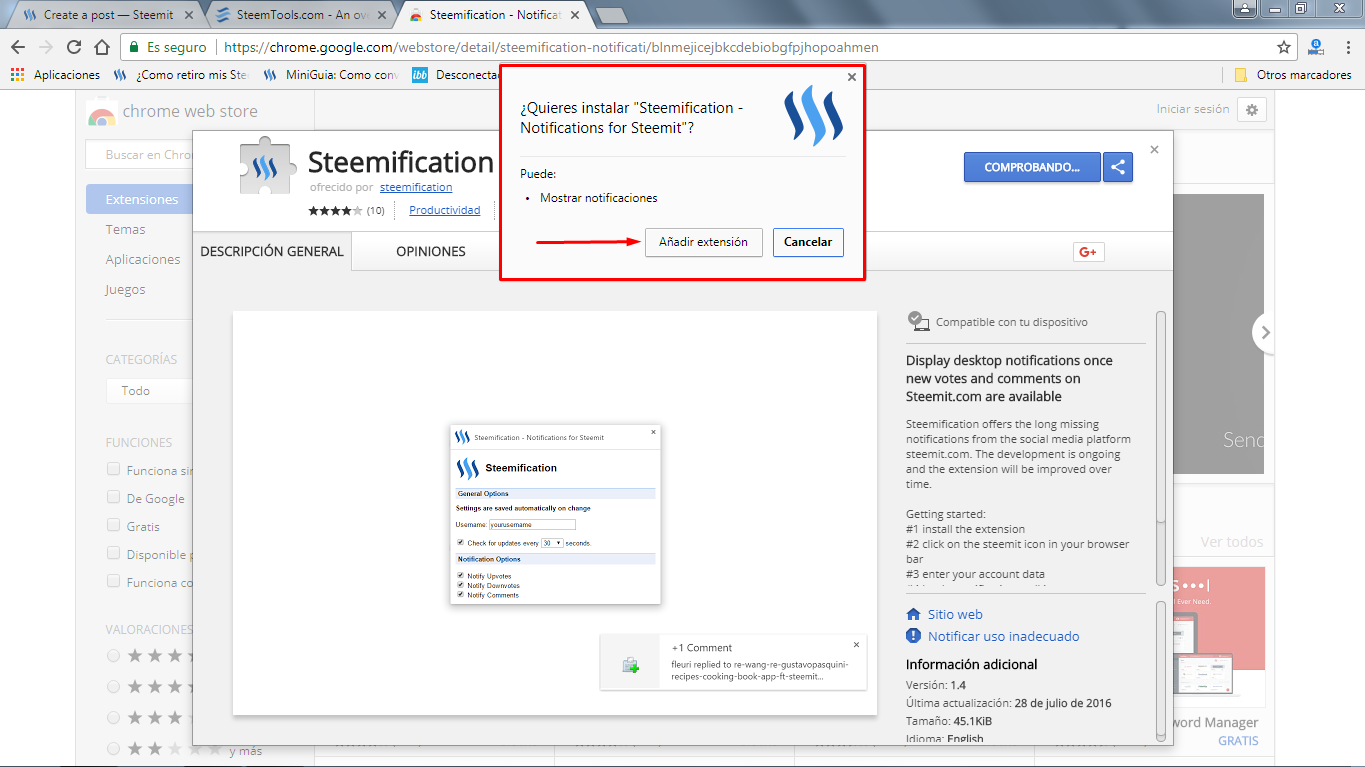Image resolution: width=1365 pixels, height=767 pixels.
Task: Toggle the 'Funciona co…' checkbox
Action: pyautogui.click(x=114, y=582)
